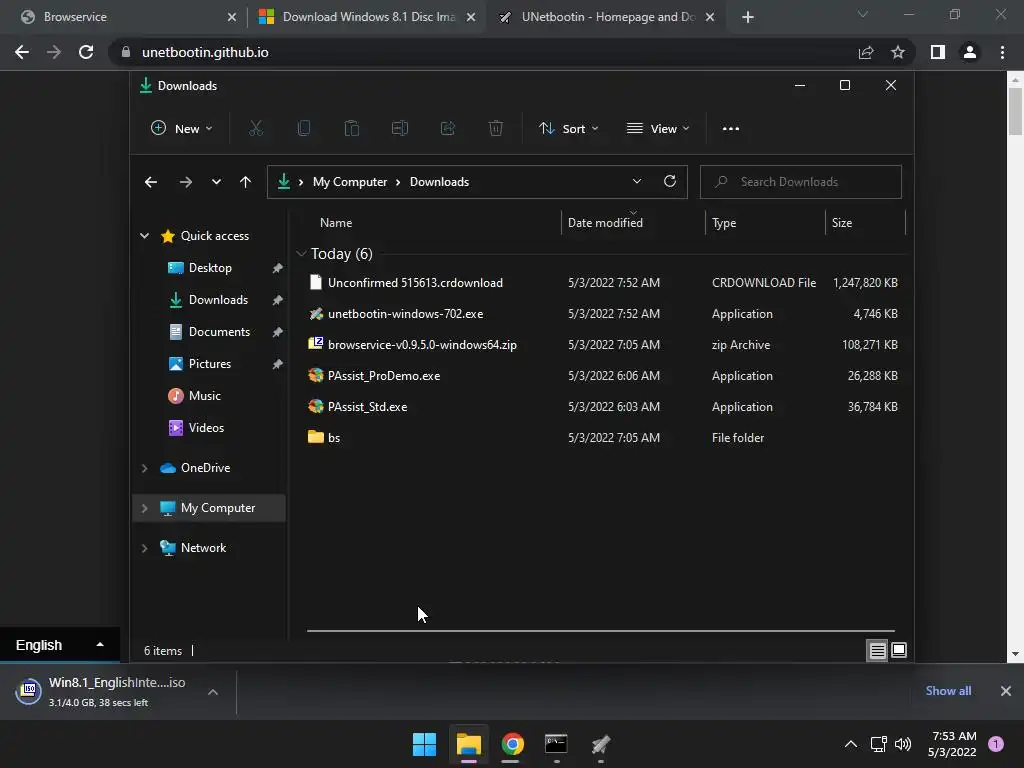Click My Computer breadcrumb in address bar
Screen dimensions: 1024x768
(x=350, y=182)
